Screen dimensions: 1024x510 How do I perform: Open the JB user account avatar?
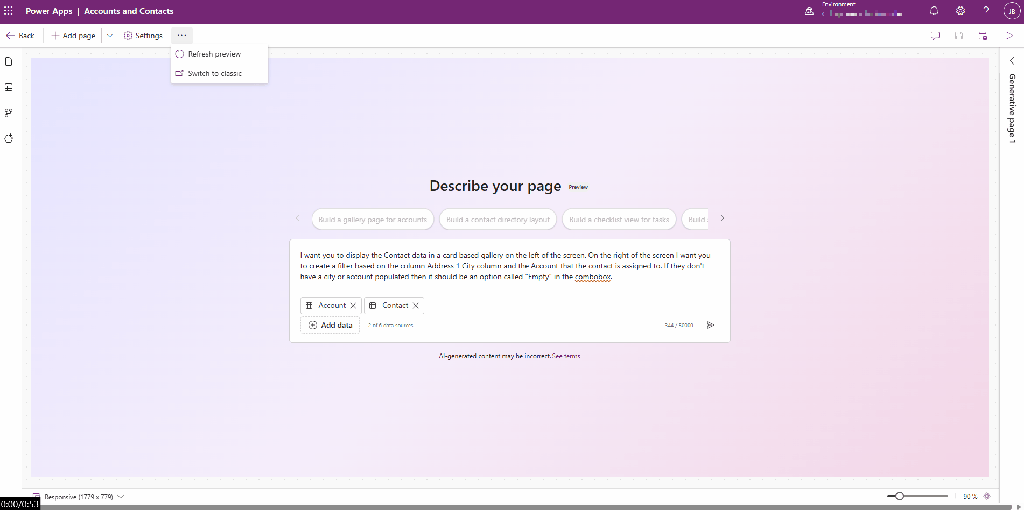(x=1008, y=11)
